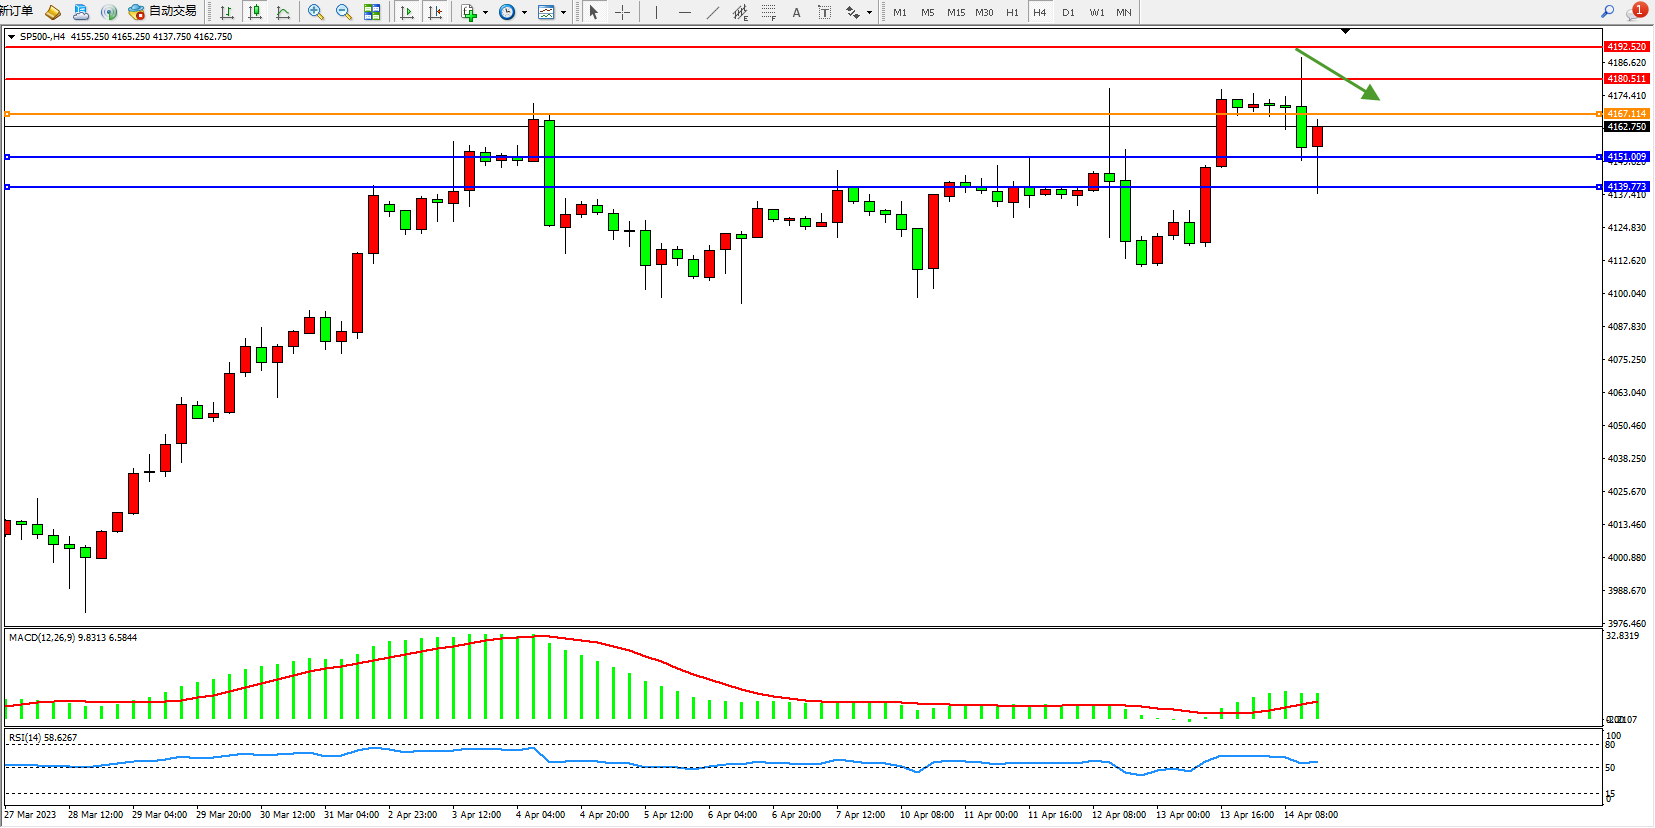This screenshot has width=1655, height=828.
Task: Click the orange 4167.114 price level label
Action: [x=1626, y=113]
